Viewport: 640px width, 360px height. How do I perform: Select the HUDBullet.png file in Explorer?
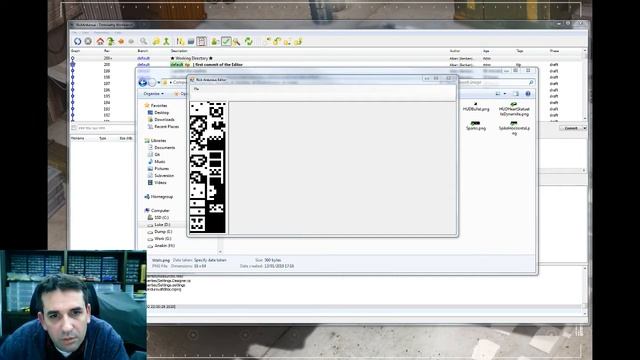pyautogui.click(x=476, y=107)
